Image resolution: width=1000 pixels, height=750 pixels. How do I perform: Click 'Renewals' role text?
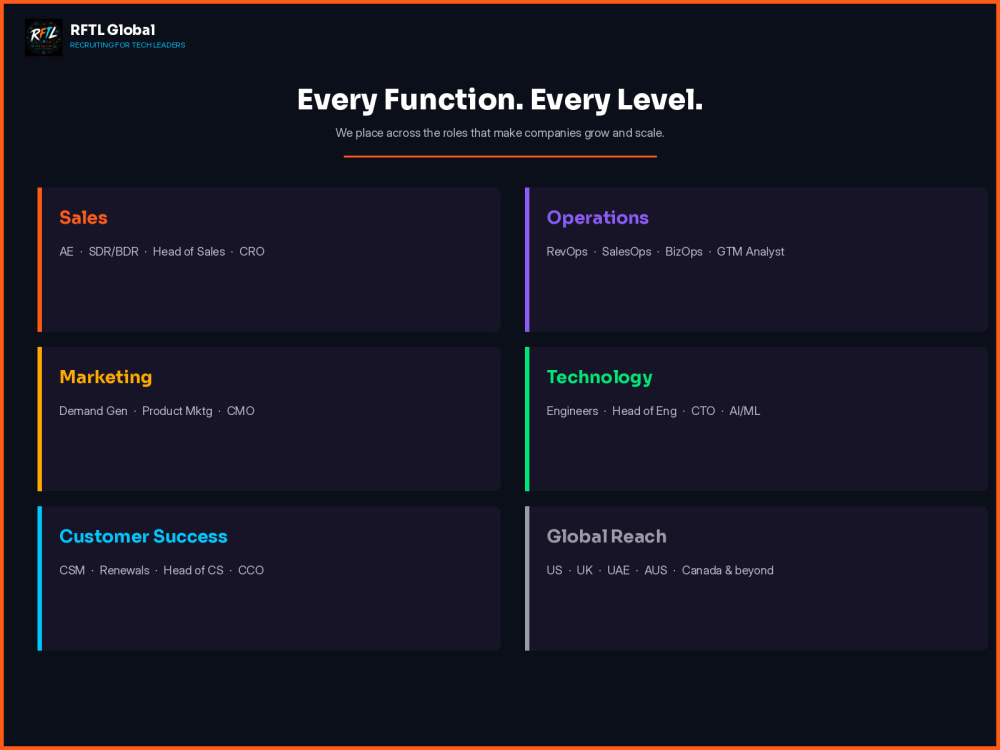124,570
